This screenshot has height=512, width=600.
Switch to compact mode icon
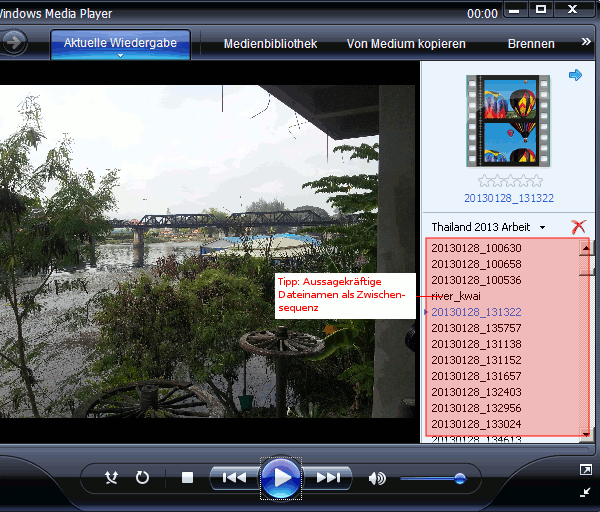point(585,492)
